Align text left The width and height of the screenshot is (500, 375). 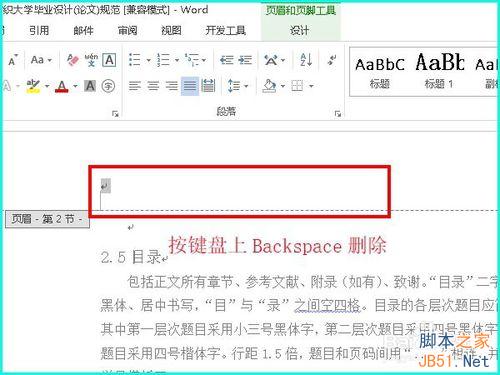[x=135, y=86]
